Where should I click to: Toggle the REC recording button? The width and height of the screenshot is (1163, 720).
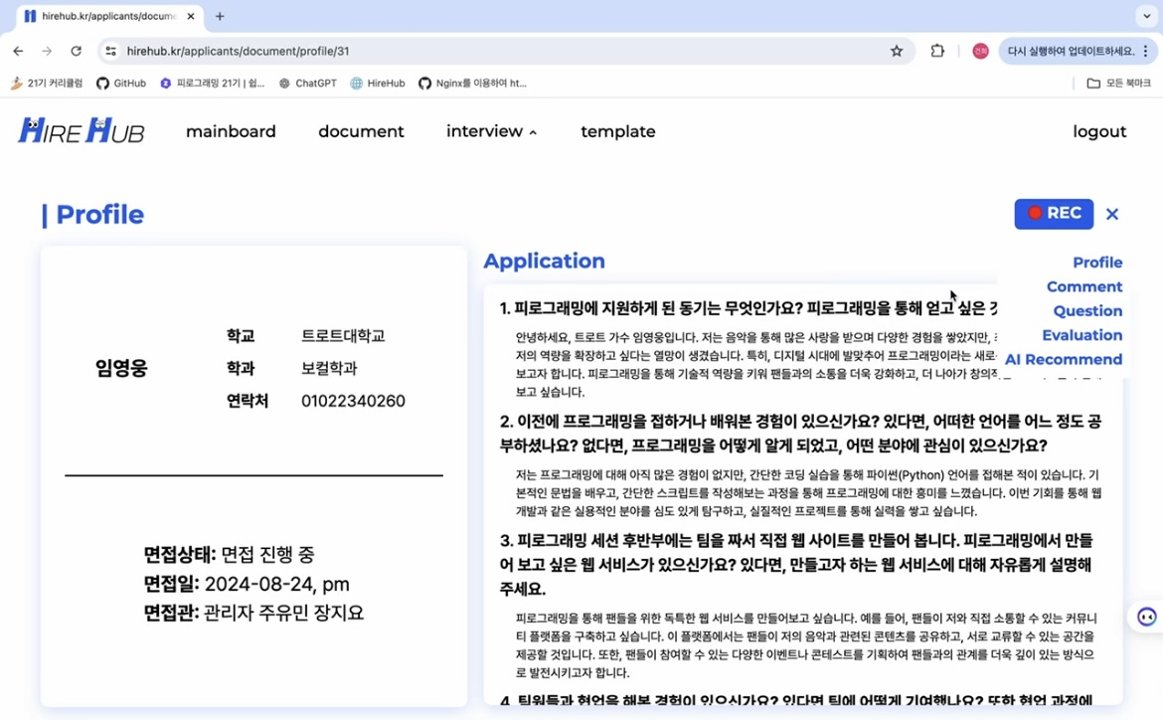pos(1053,213)
